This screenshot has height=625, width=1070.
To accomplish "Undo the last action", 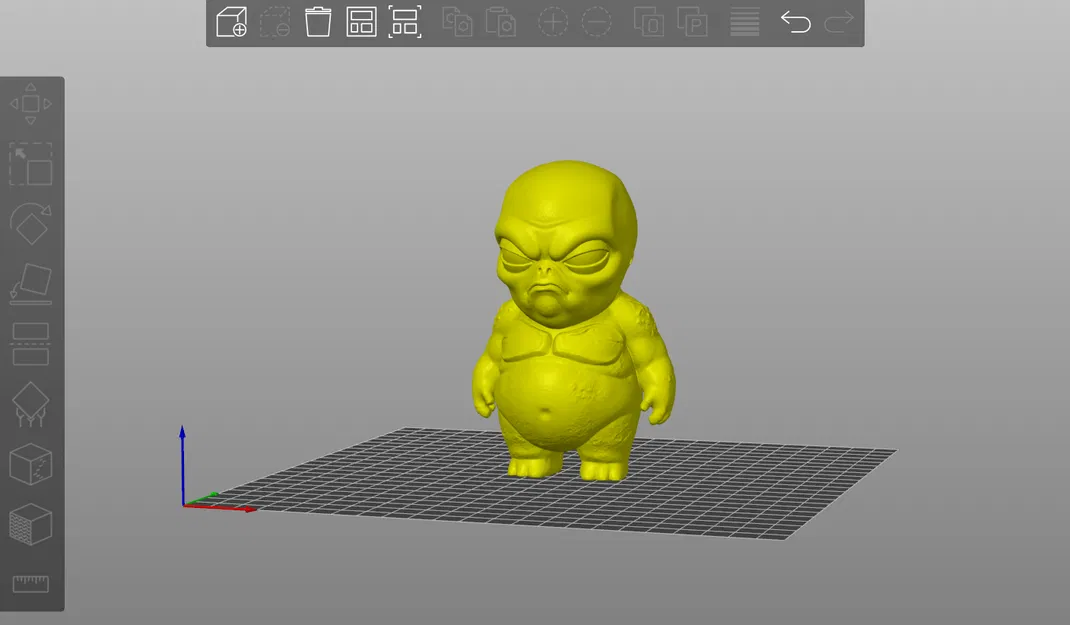I will coord(796,22).
